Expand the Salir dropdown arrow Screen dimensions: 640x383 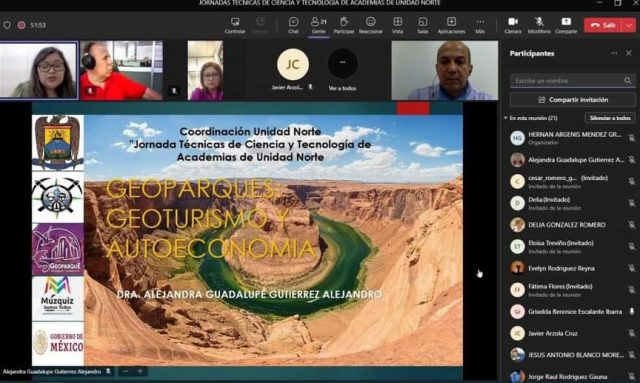point(629,25)
